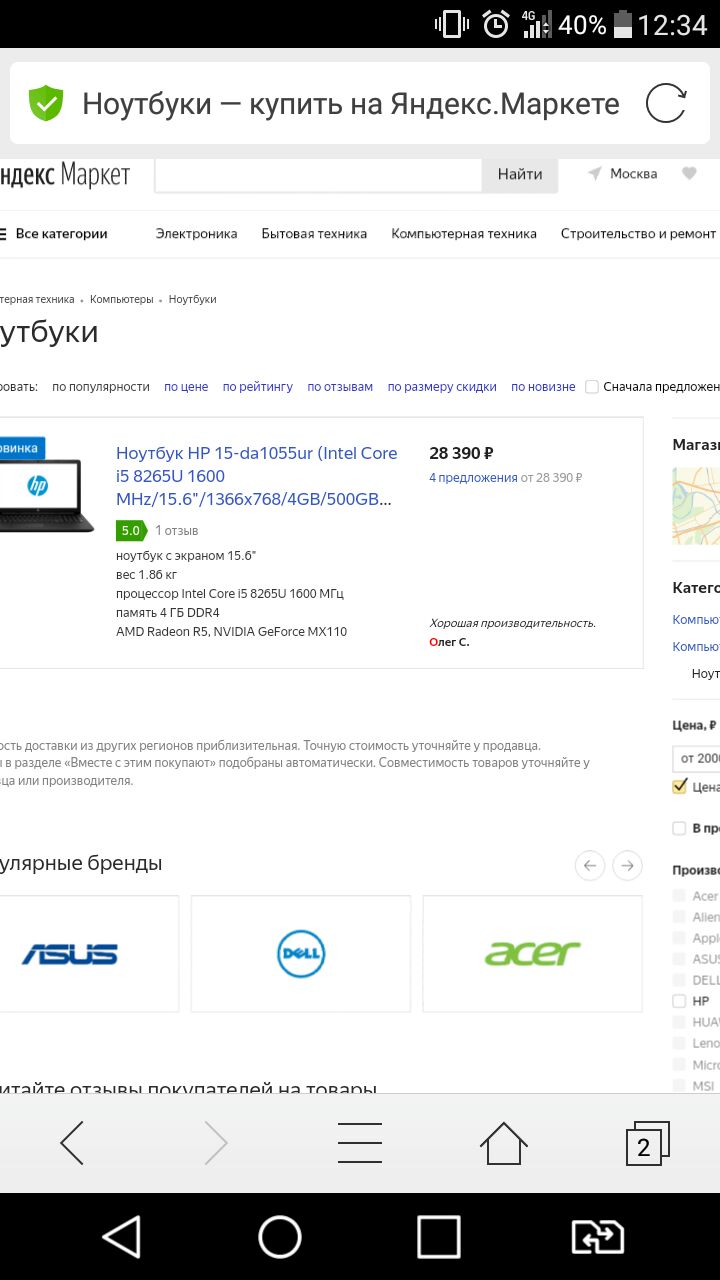
Task: Sort by по отзывам
Action: (340, 387)
